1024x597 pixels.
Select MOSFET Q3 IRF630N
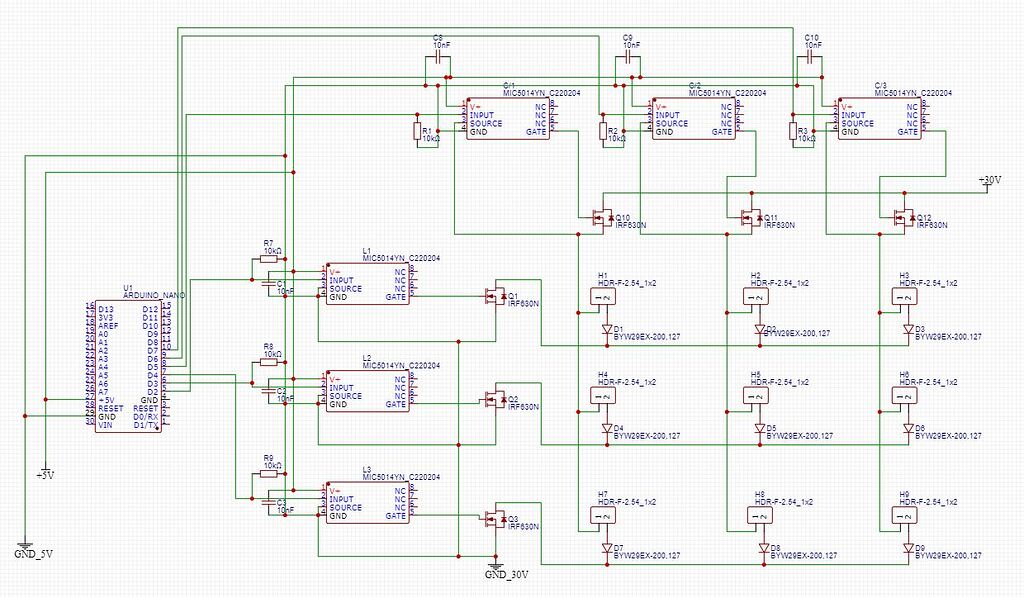pos(495,518)
